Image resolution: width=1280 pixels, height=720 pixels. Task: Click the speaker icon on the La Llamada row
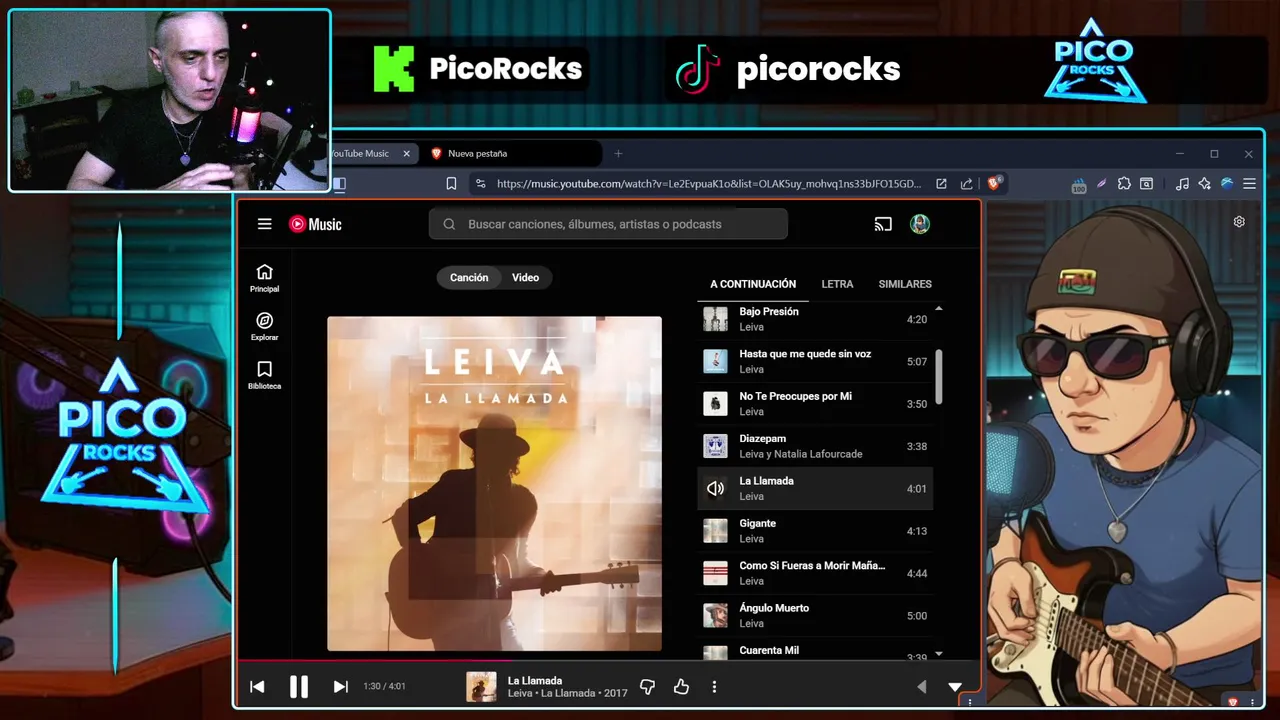pos(715,489)
